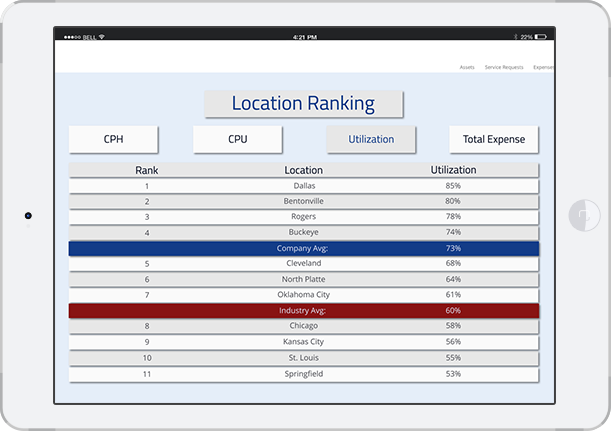Click the 58% utilization value

pyautogui.click(x=453, y=326)
